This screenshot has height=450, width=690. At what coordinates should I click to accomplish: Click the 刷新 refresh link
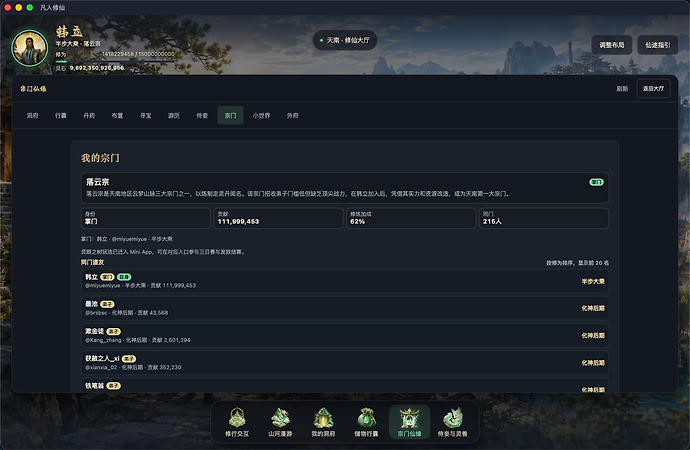click(622, 89)
